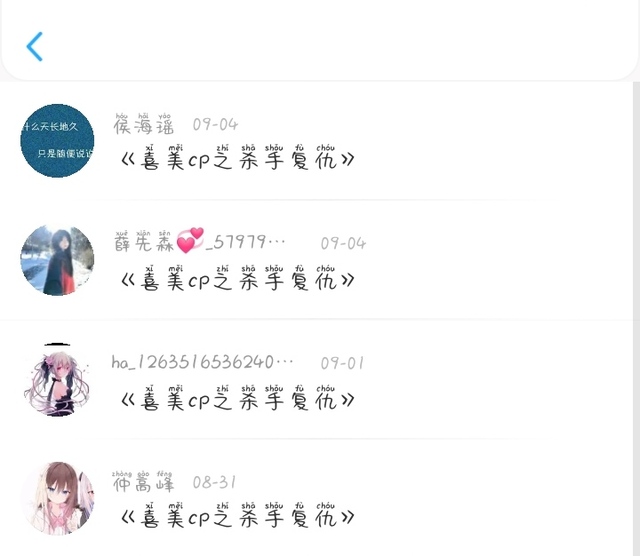Click the 09-04 date next to 薛先森
640x556 pixels.
coord(343,244)
